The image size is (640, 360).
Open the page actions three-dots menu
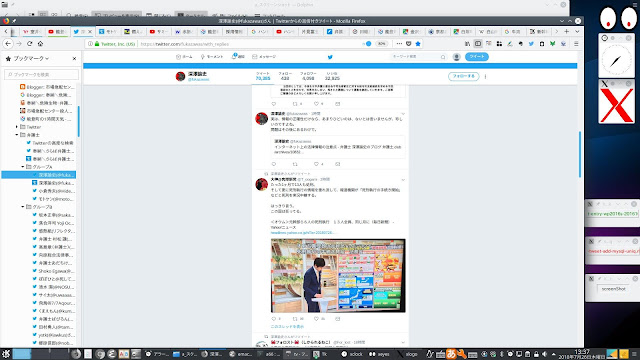(x=399, y=44)
